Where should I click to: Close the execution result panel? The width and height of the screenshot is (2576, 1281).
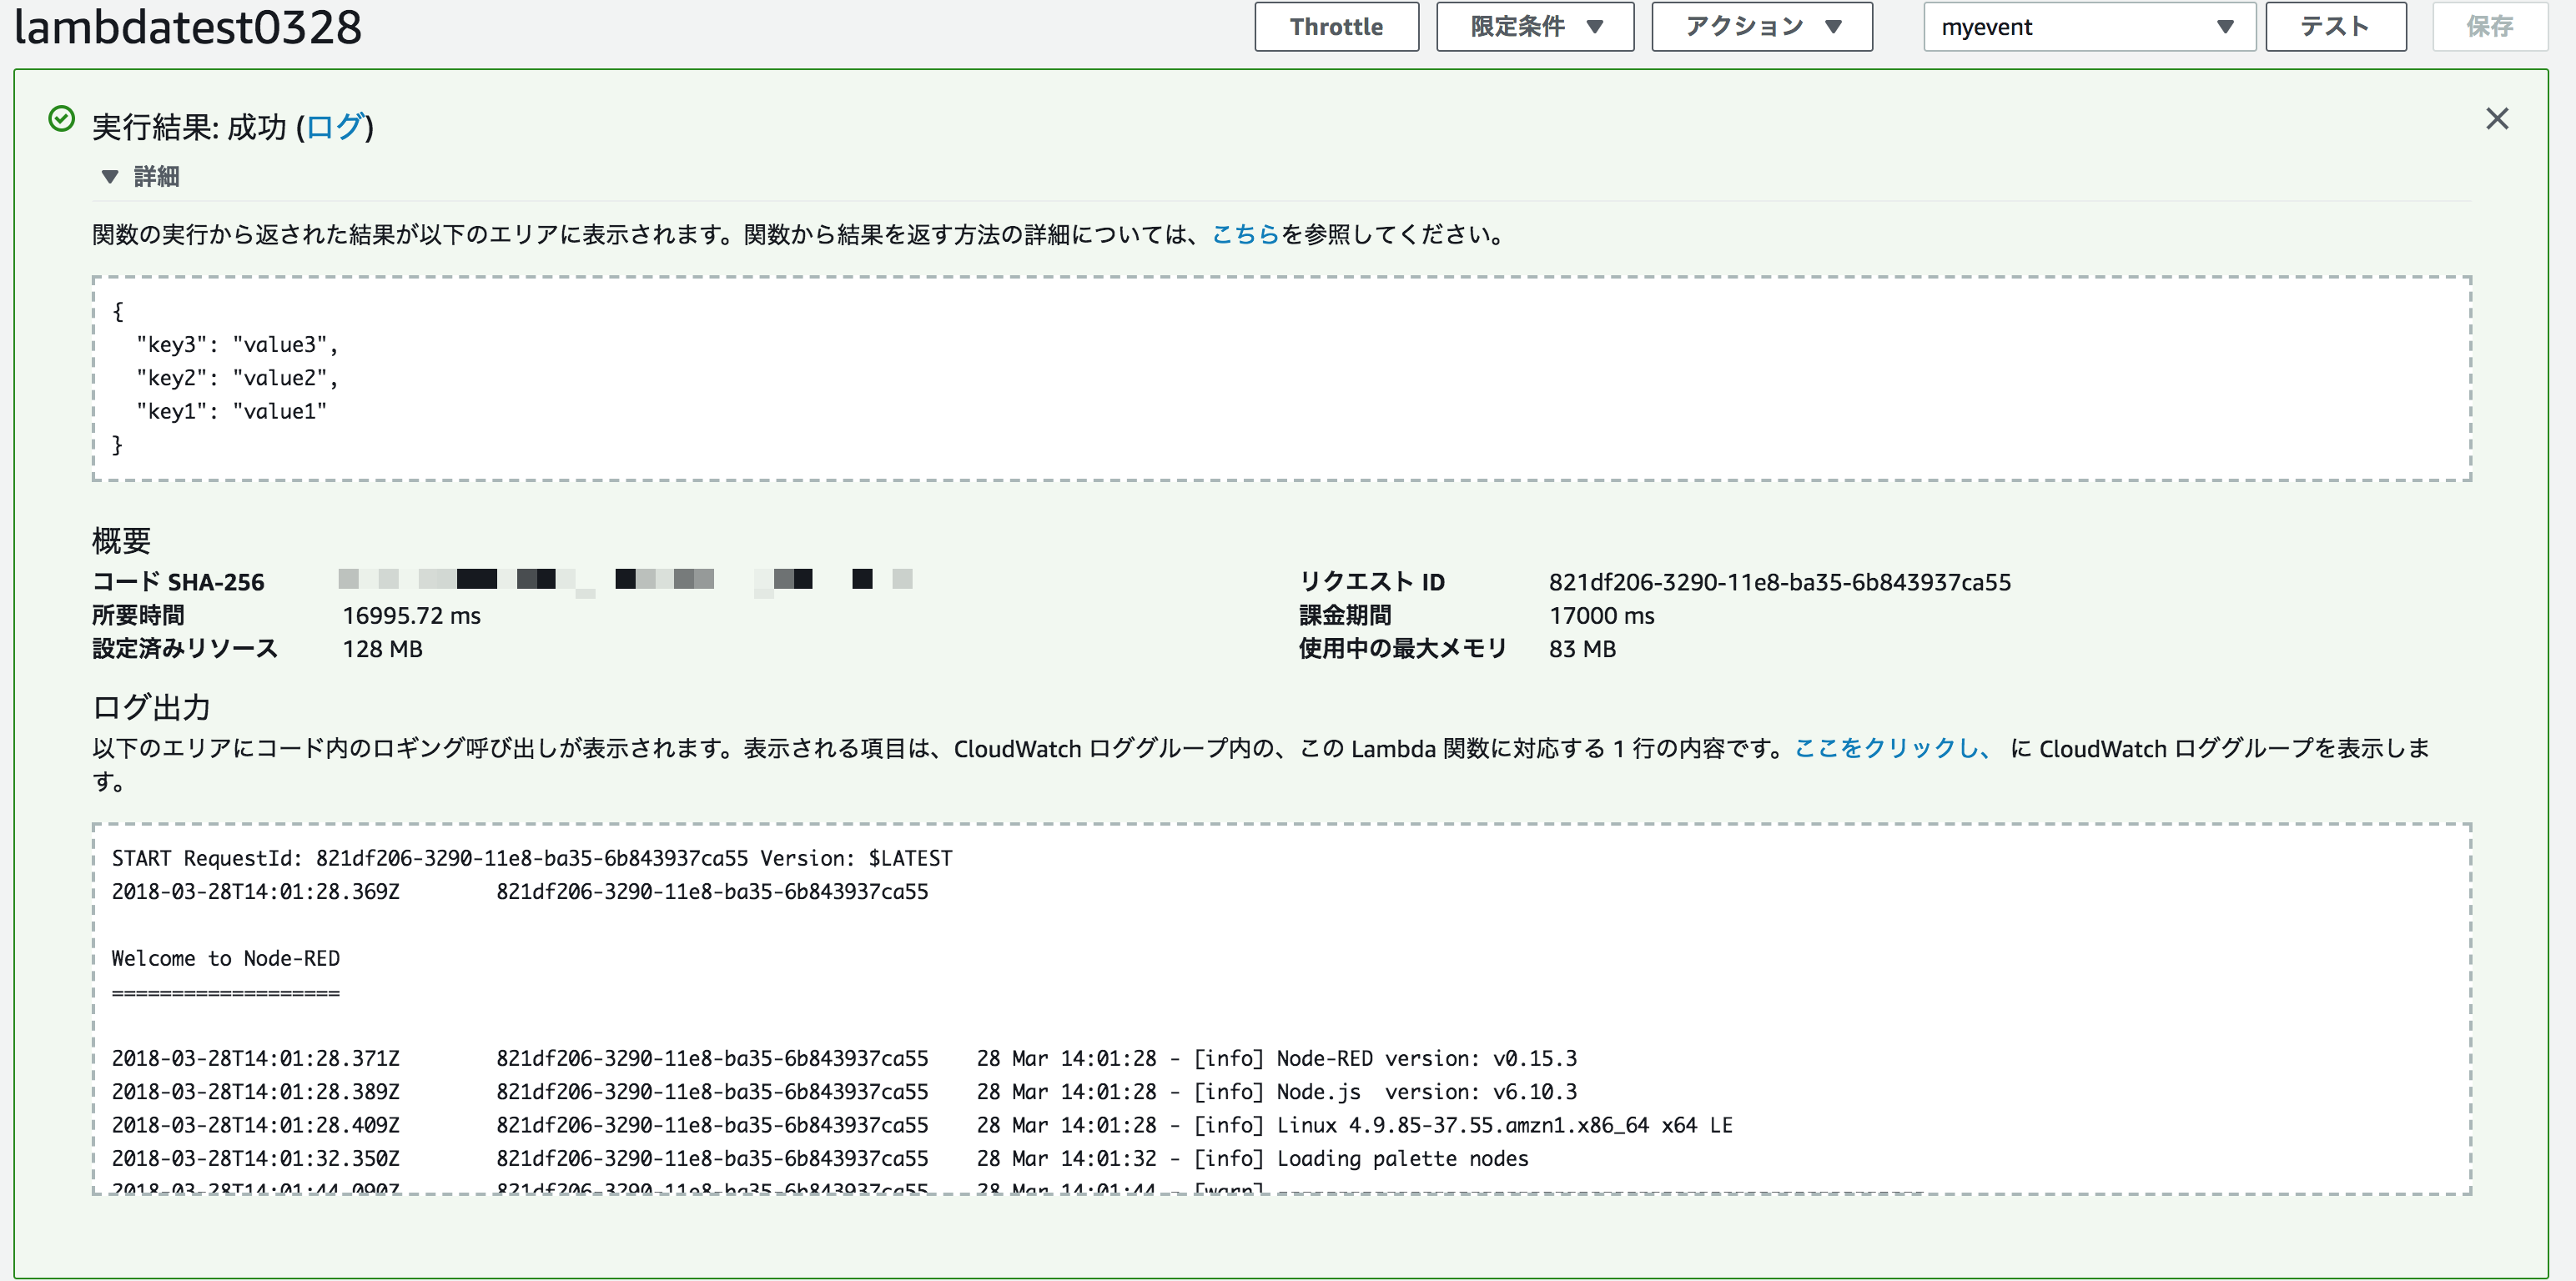2496,119
